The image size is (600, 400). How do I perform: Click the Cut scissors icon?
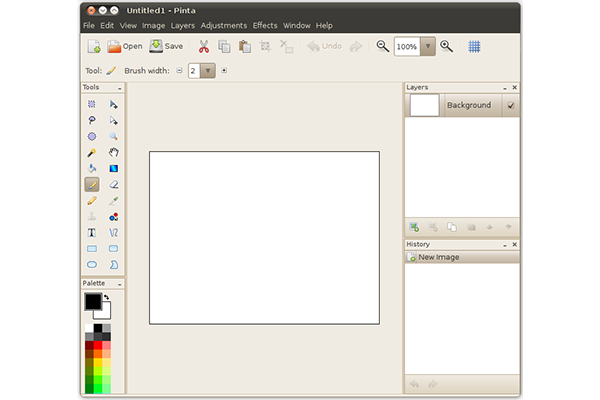click(x=203, y=46)
